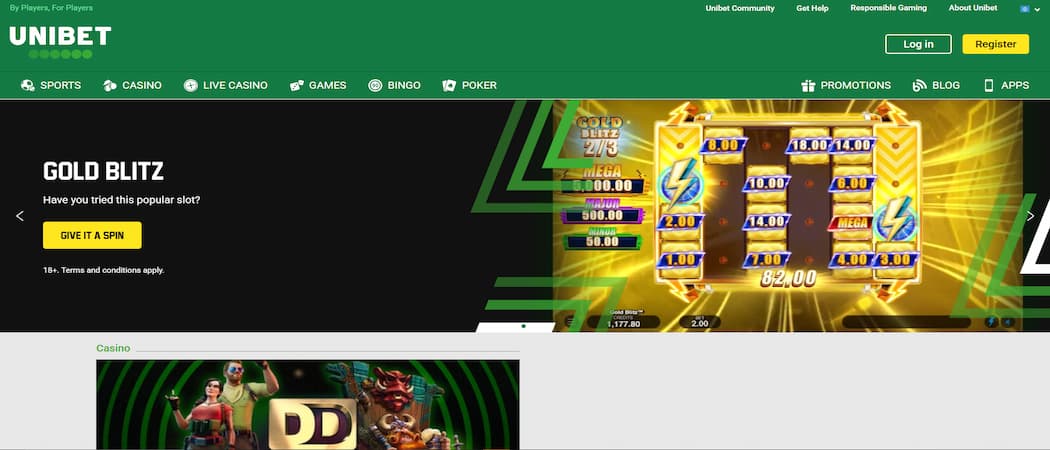Click the Gold Blitz banner title
This screenshot has height=450, width=1050.
pyautogui.click(x=103, y=172)
